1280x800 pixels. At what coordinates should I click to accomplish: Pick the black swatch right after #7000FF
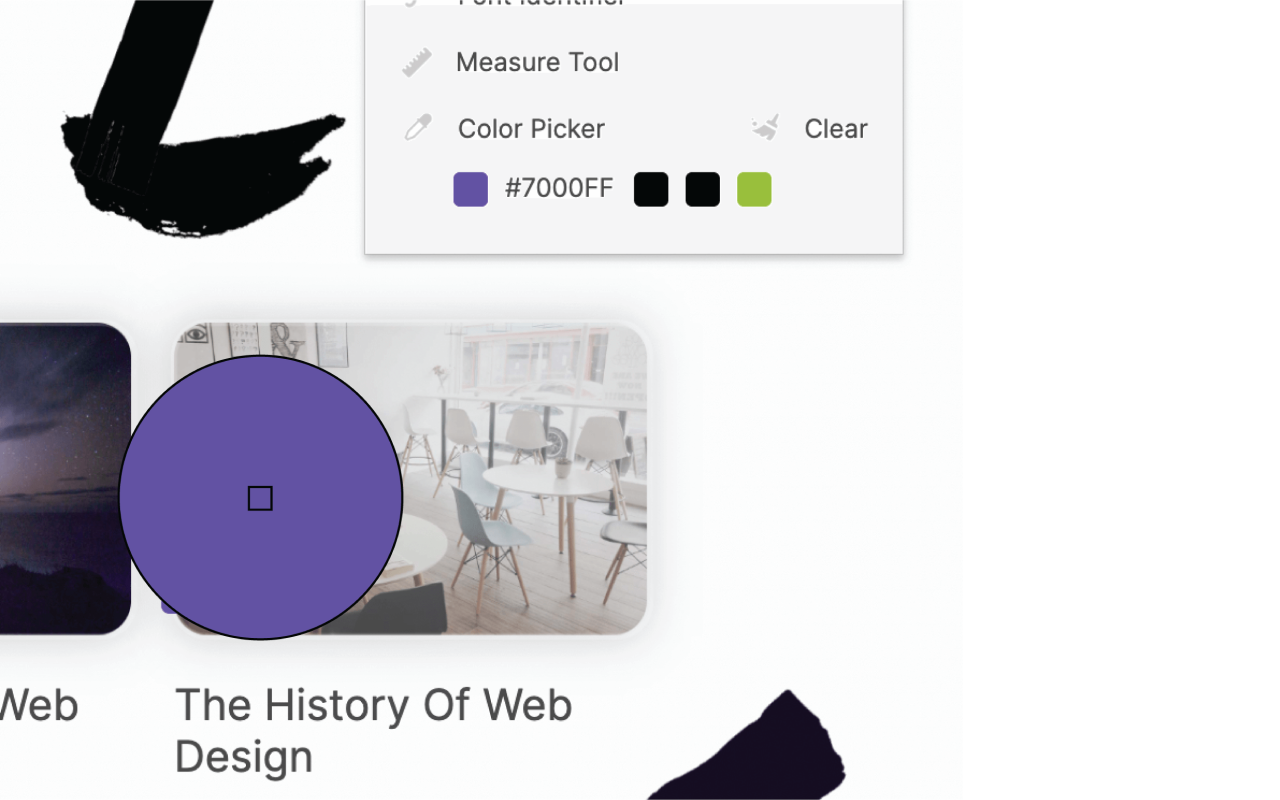click(651, 189)
